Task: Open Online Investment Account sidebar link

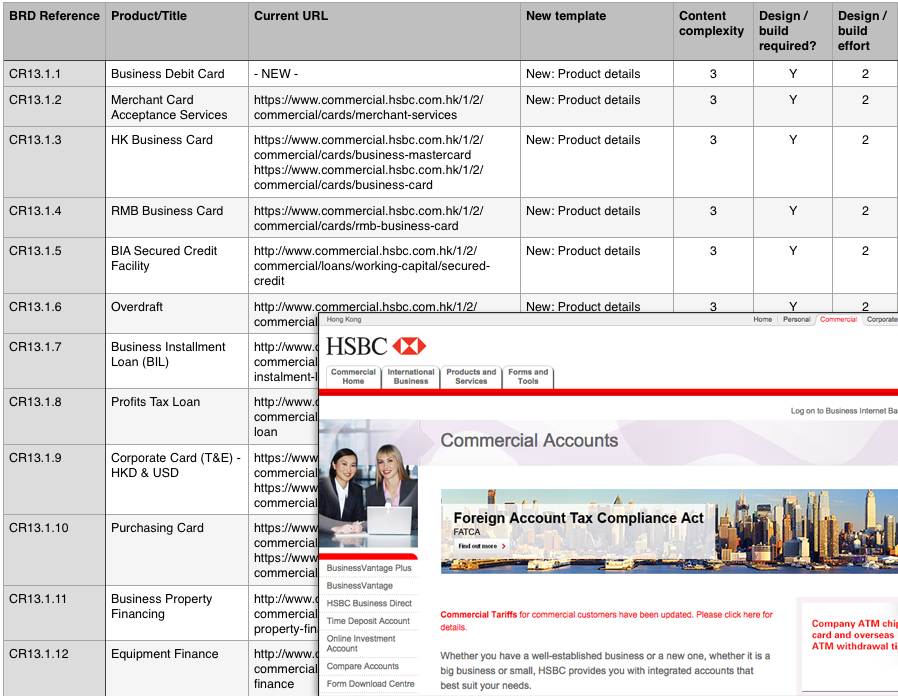Action: point(361,643)
